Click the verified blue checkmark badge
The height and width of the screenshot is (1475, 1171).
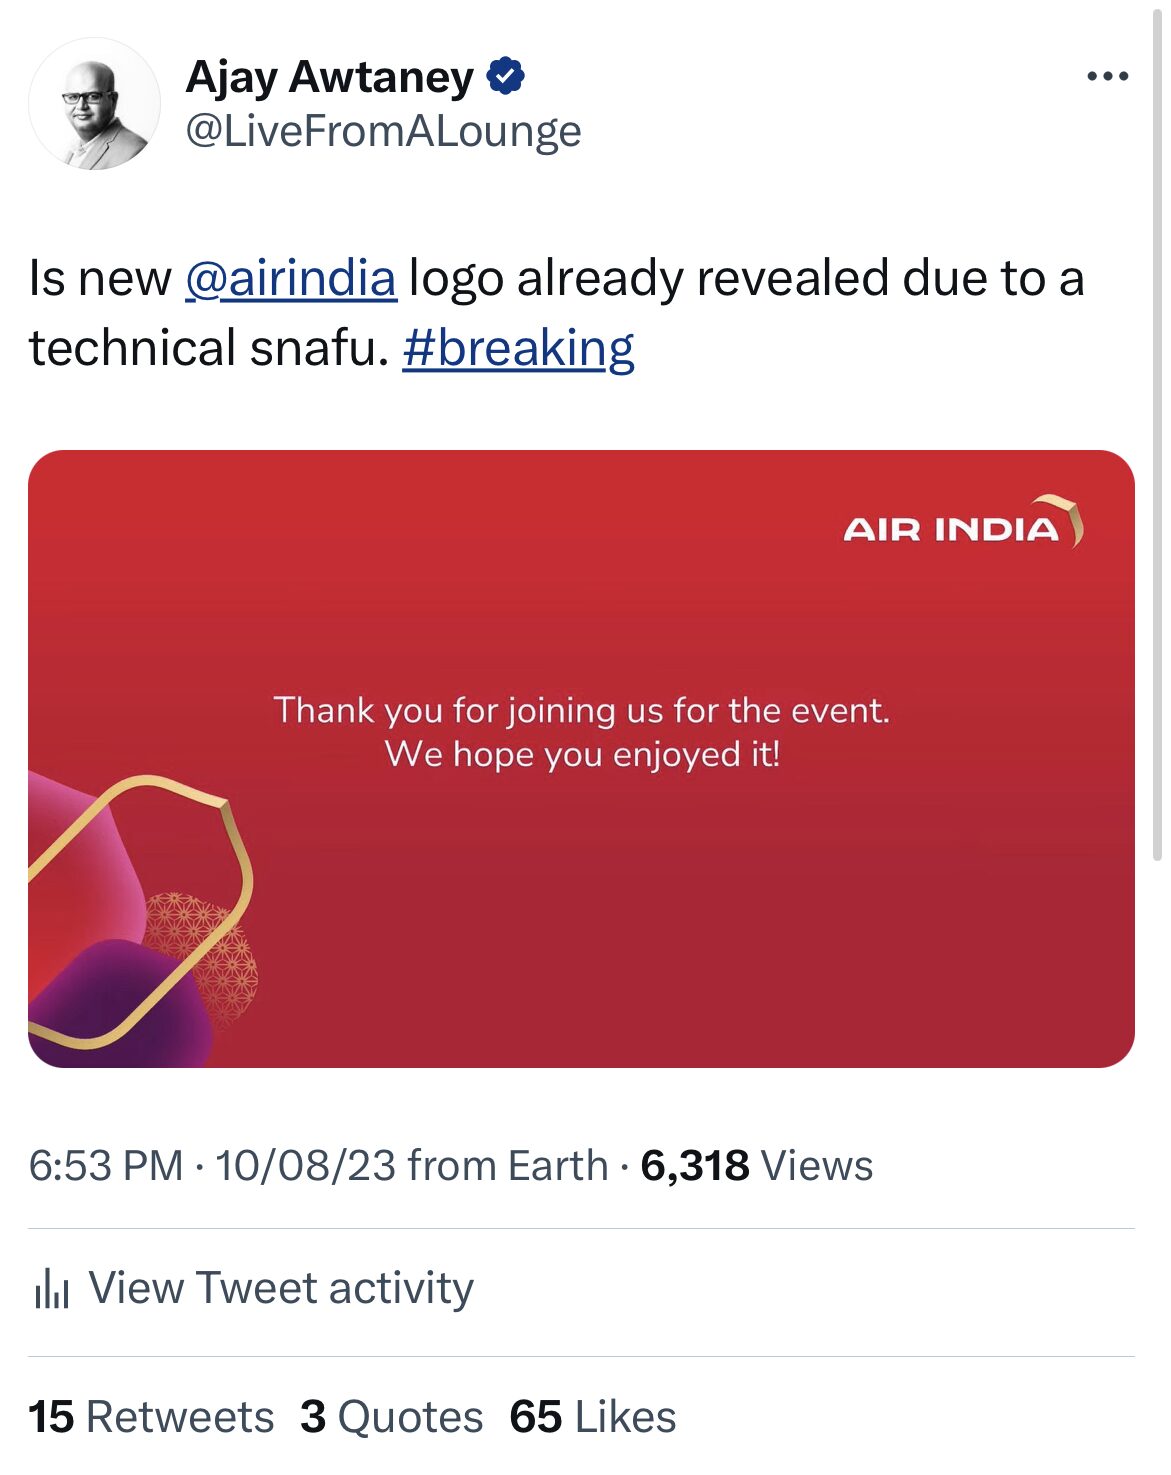[x=506, y=74]
